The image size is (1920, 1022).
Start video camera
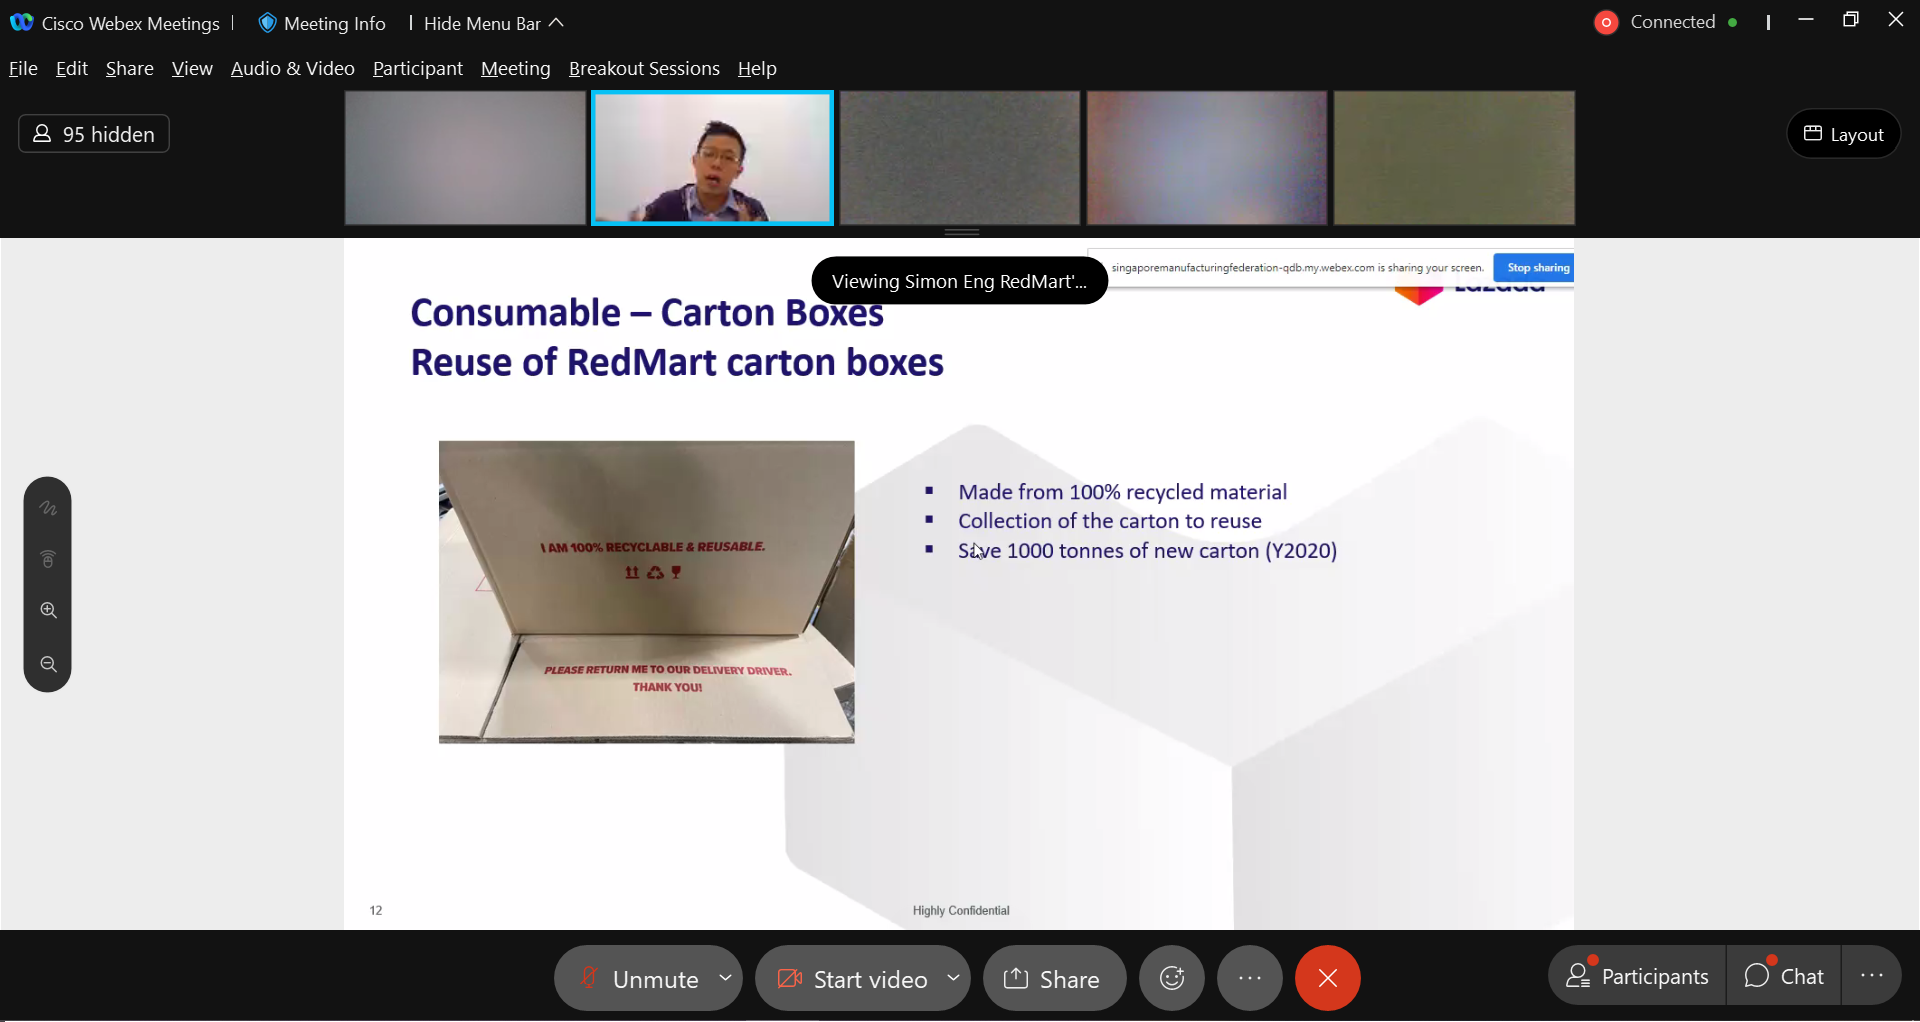(x=852, y=979)
